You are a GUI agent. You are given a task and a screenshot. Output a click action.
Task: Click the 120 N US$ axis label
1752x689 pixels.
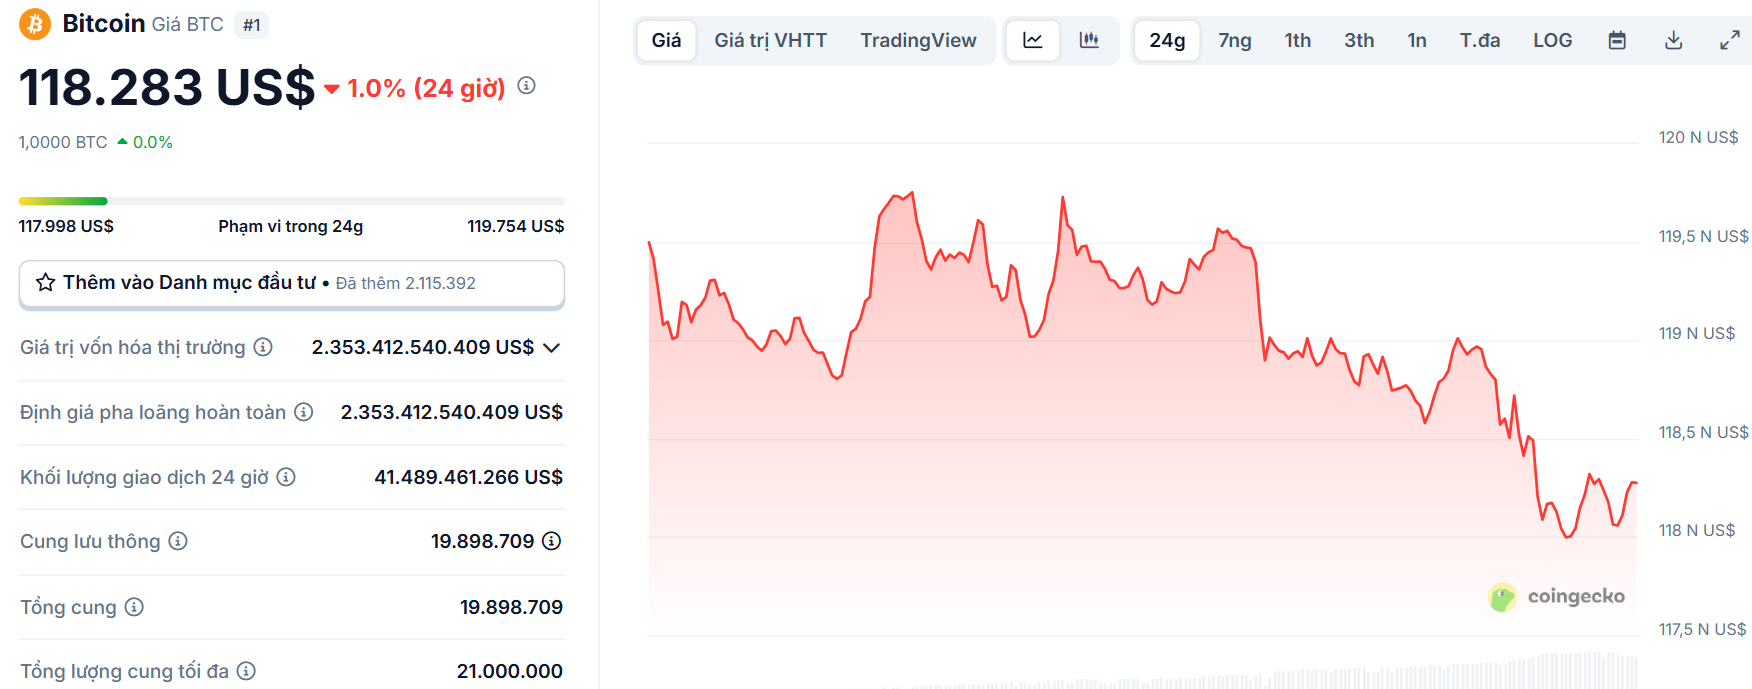(x=1698, y=137)
